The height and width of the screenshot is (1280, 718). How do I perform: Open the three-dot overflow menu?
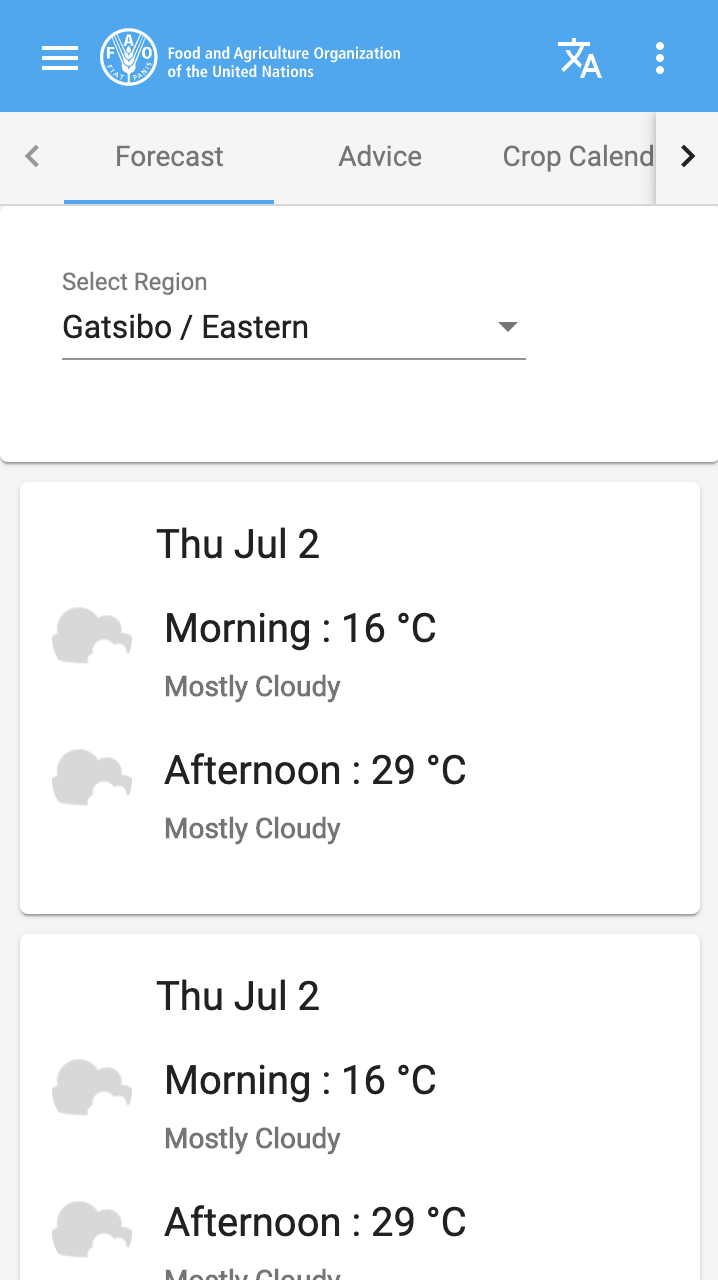pos(659,58)
